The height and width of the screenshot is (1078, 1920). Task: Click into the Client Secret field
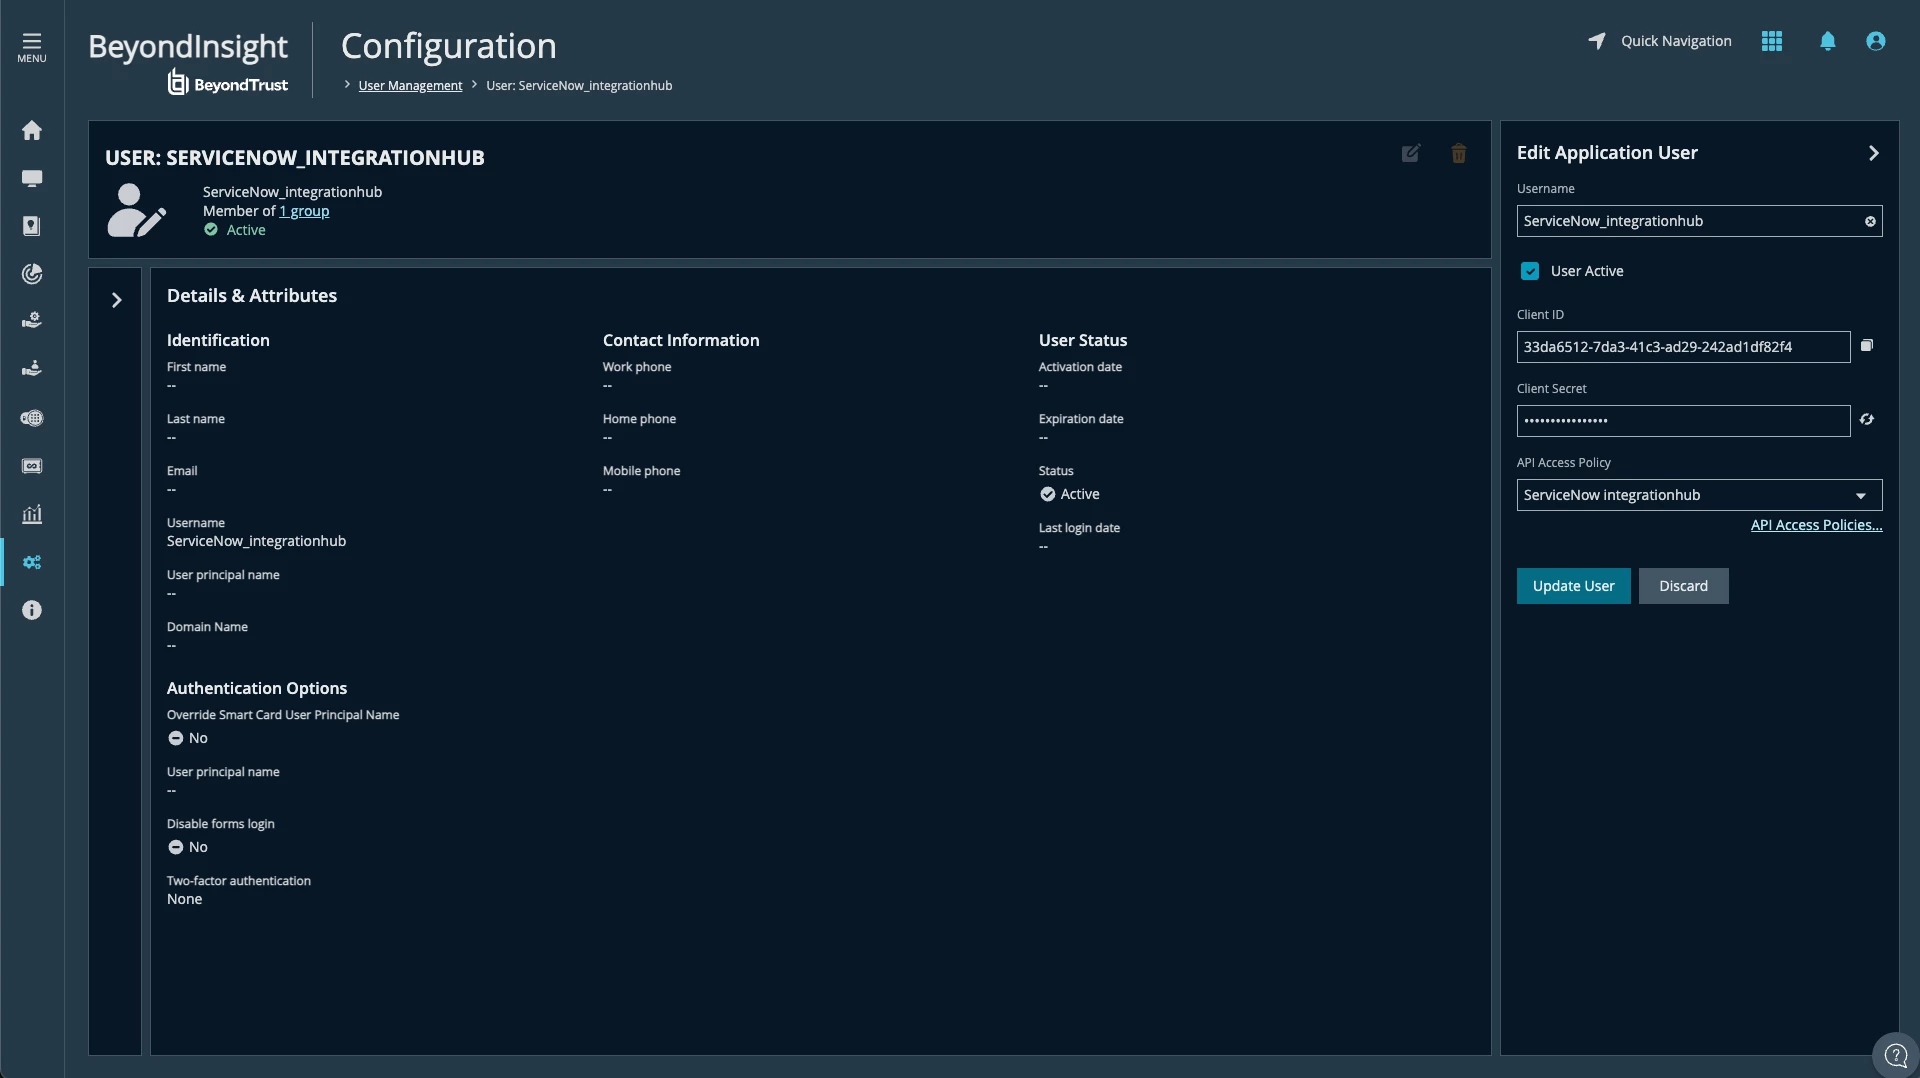[1683, 421]
